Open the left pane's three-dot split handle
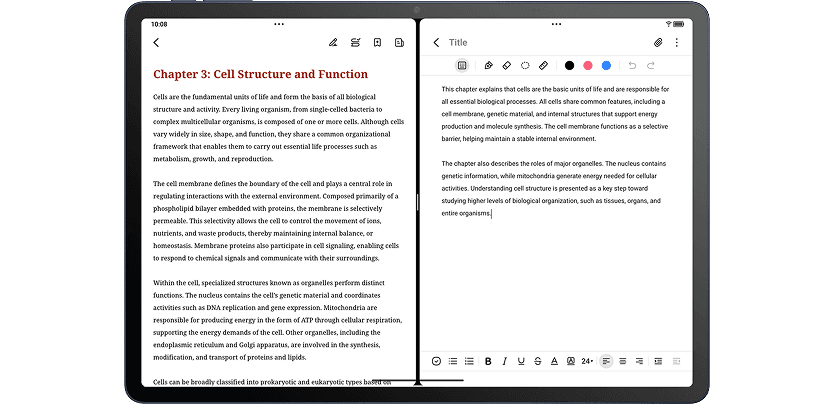The height and width of the screenshot is (404, 834). coord(279,24)
